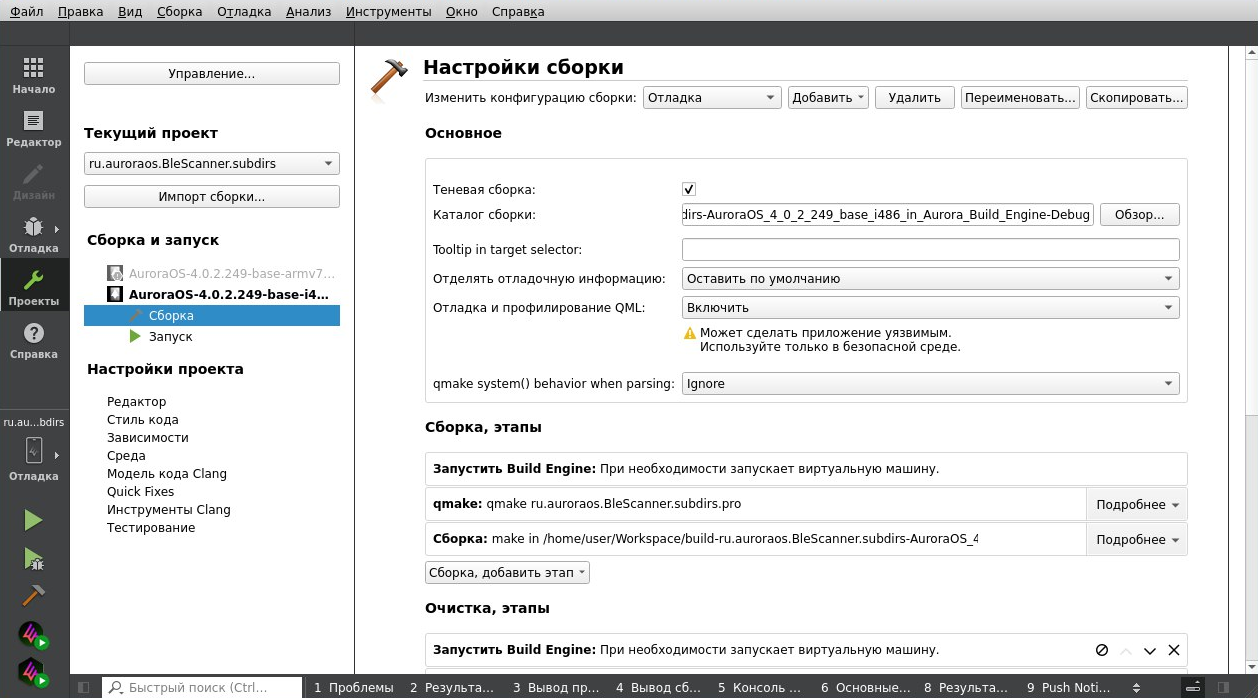Viewport: 1258px width, 698px height.
Task: Open the build configuration Отладка dropdown
Action: pos(712,98)
